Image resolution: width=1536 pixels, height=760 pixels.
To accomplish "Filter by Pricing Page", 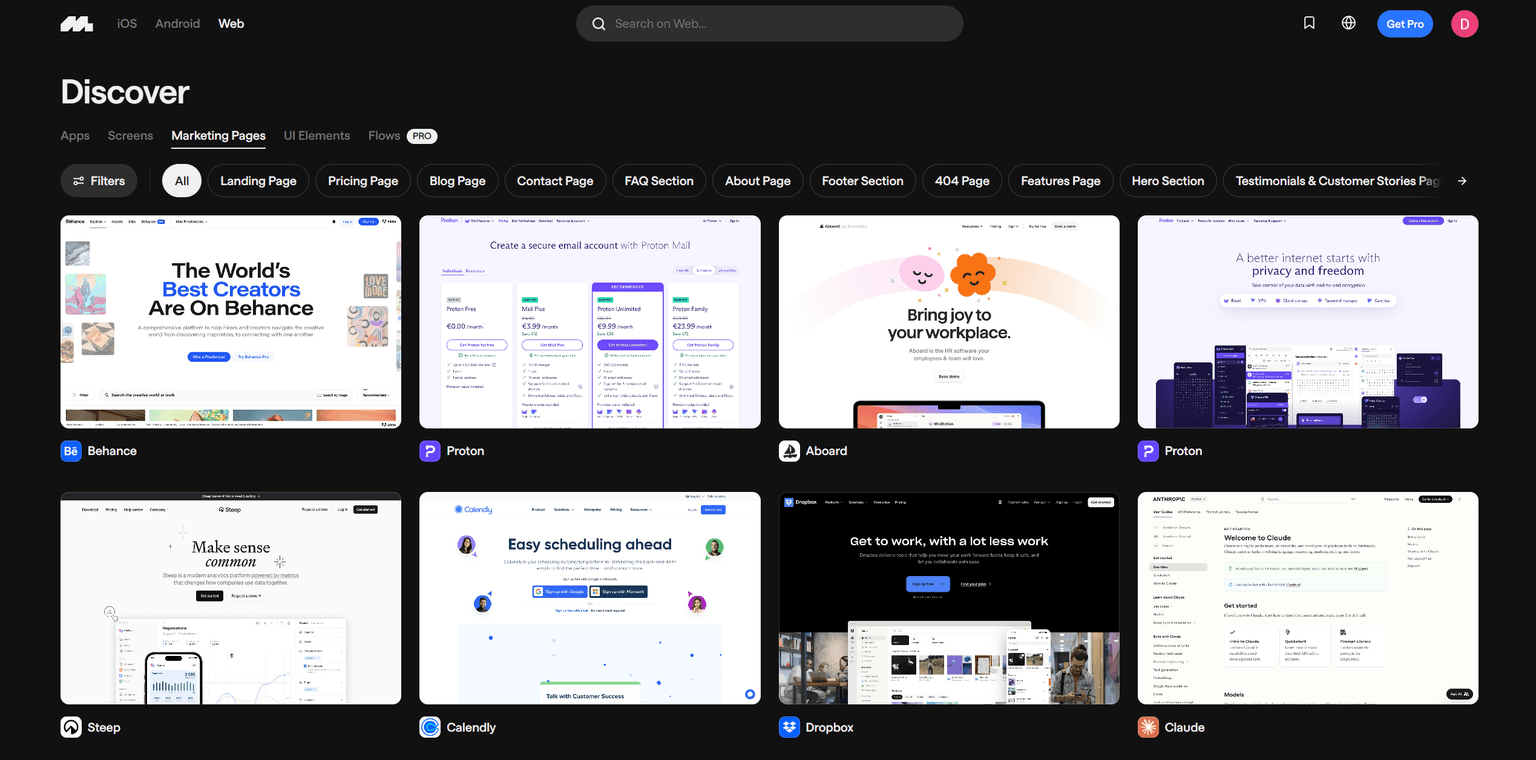I will (363, 181).
